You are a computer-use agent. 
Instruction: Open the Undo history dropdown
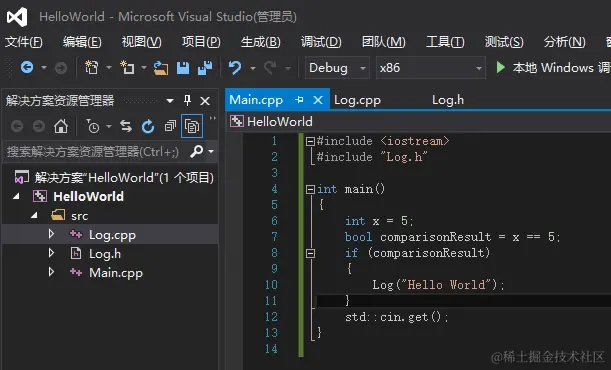(253, 69)
